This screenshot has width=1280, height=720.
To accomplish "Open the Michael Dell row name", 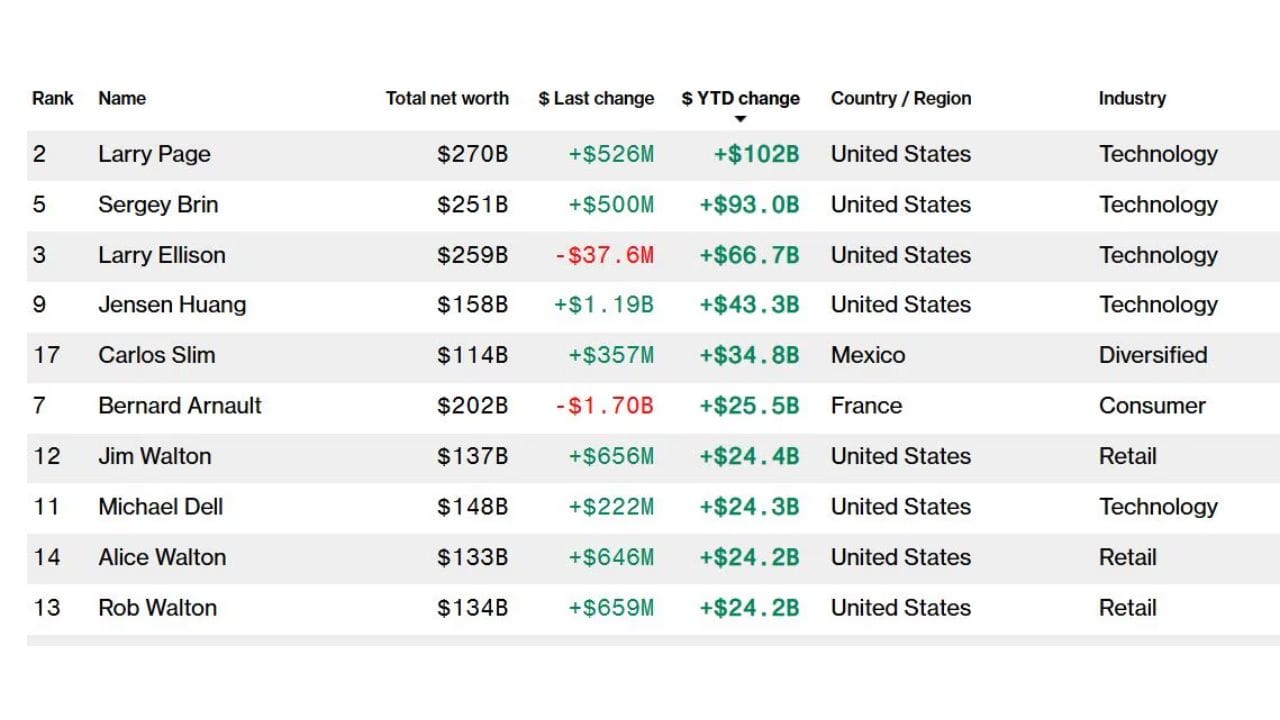I will (160, 507).
